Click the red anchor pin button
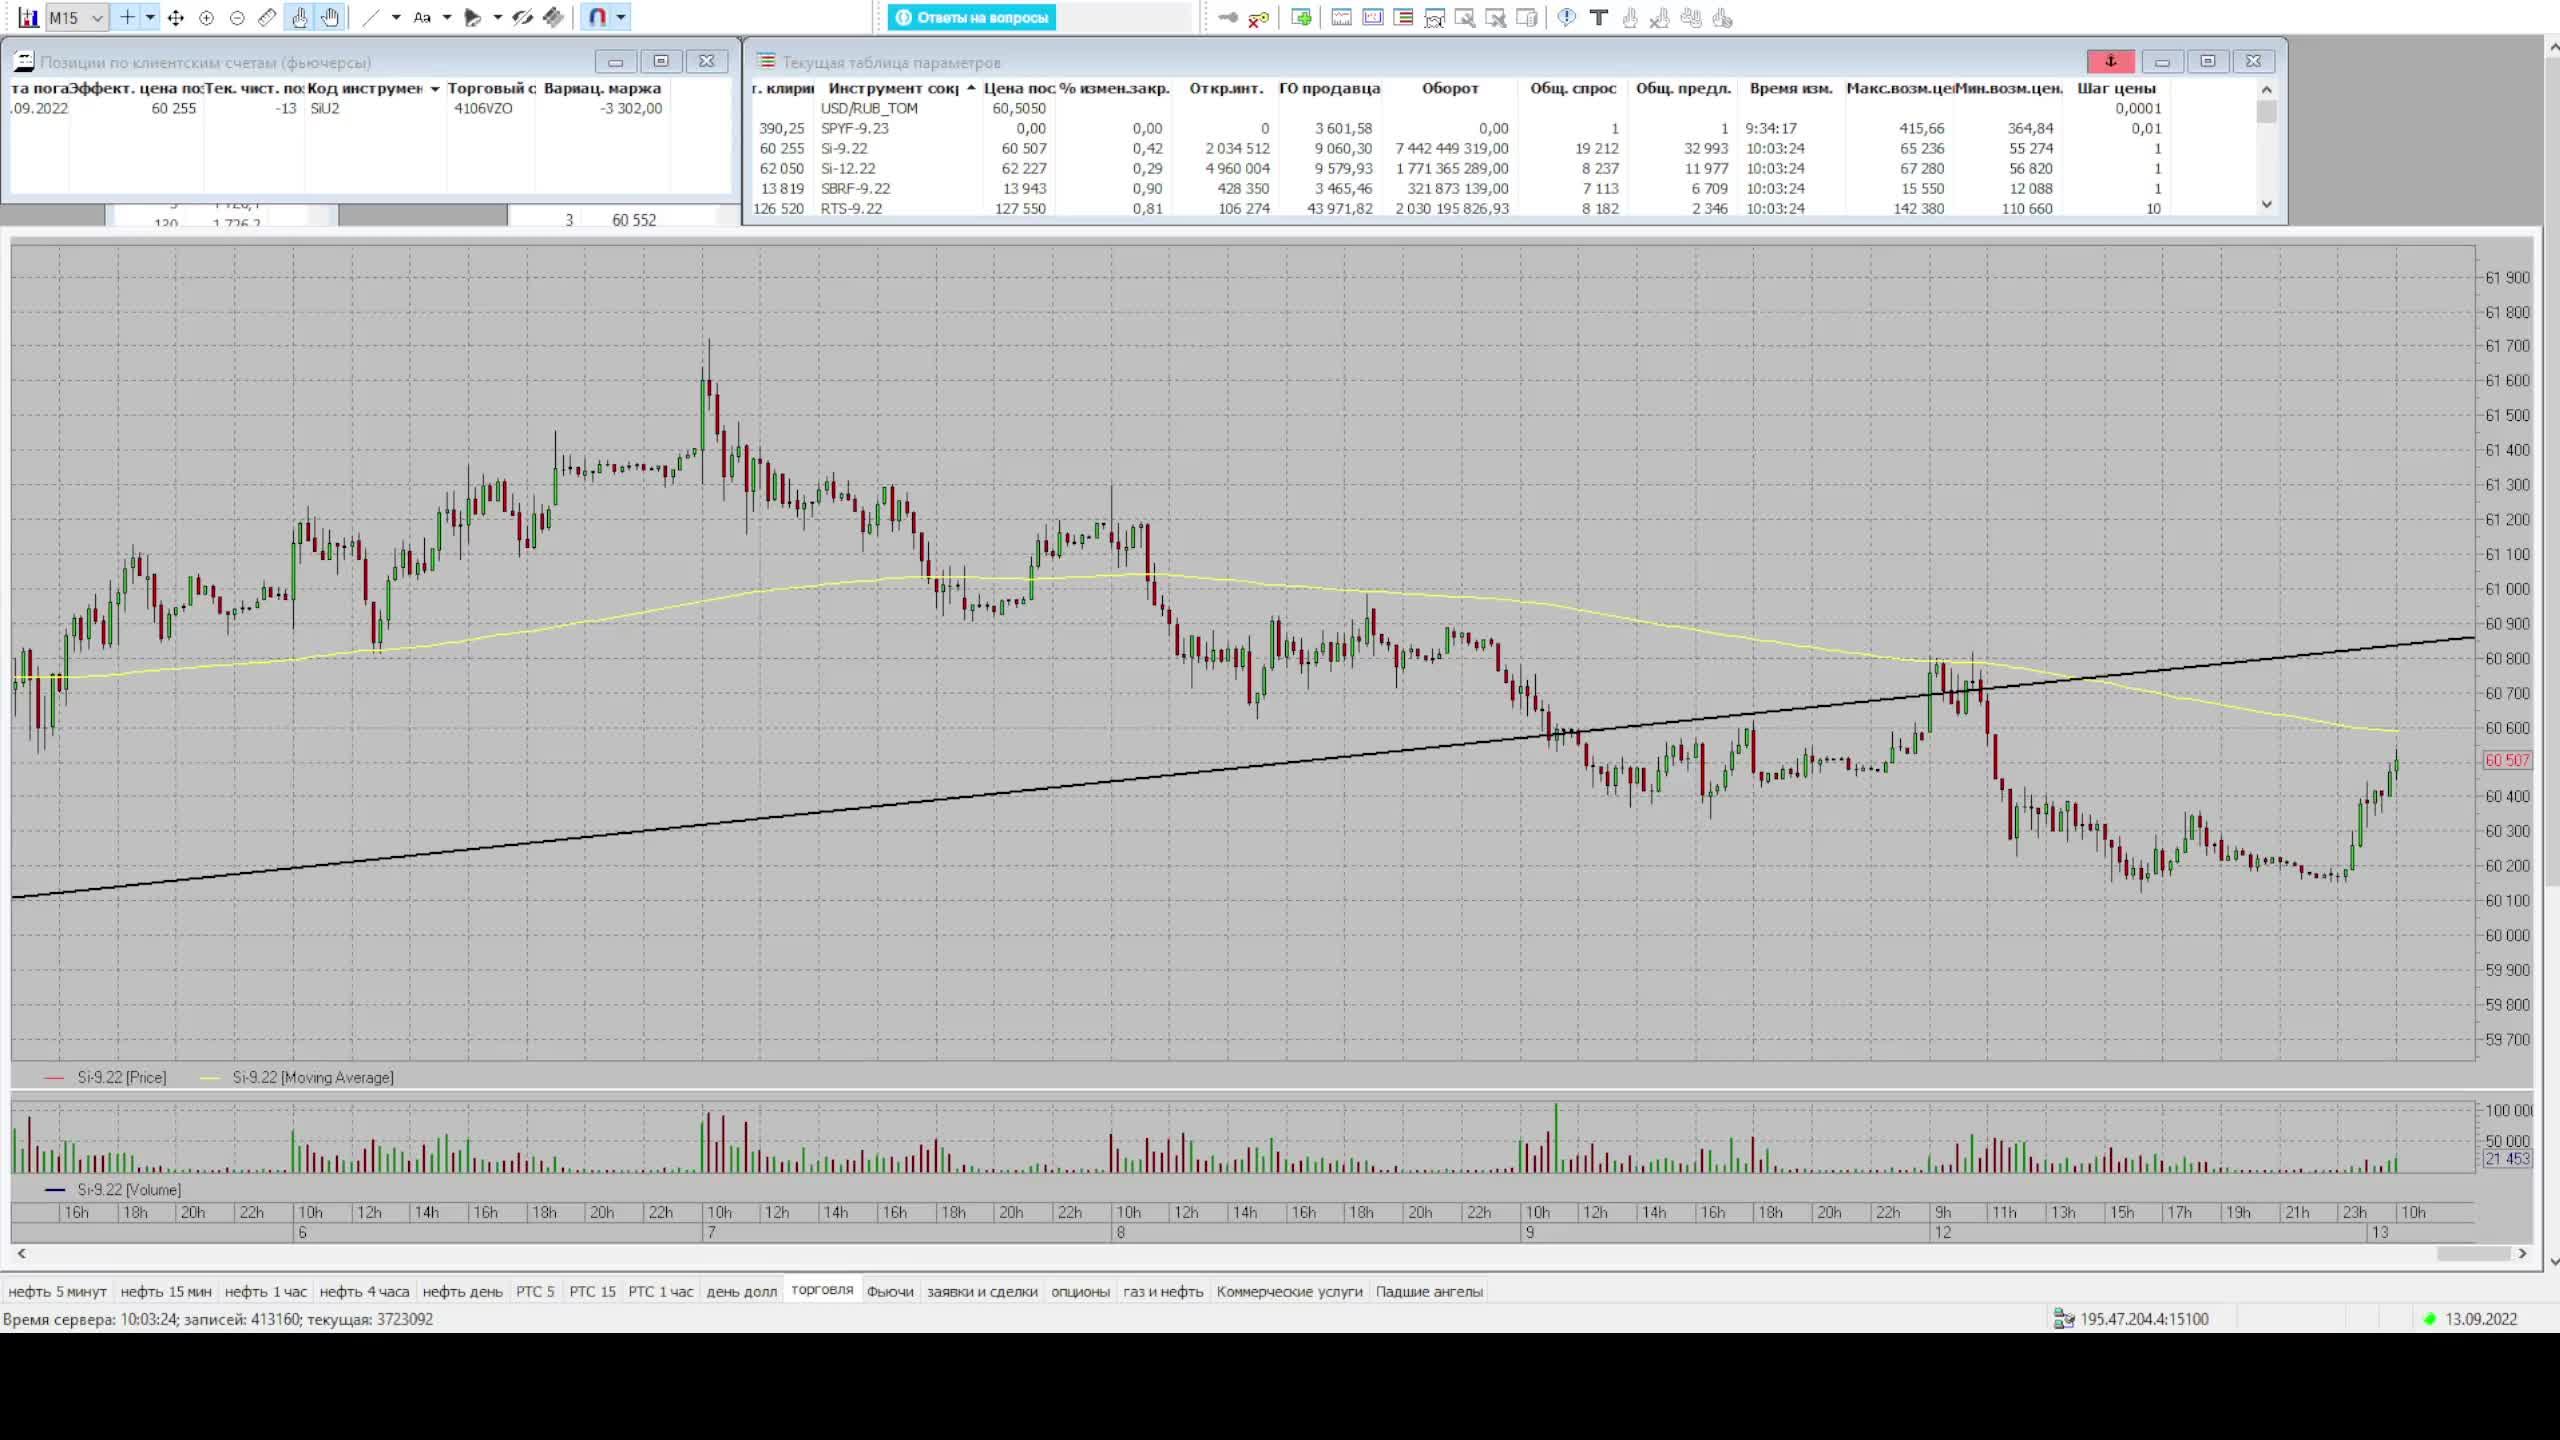This screenshot has height=1440, width=2560. point(2111,61)
